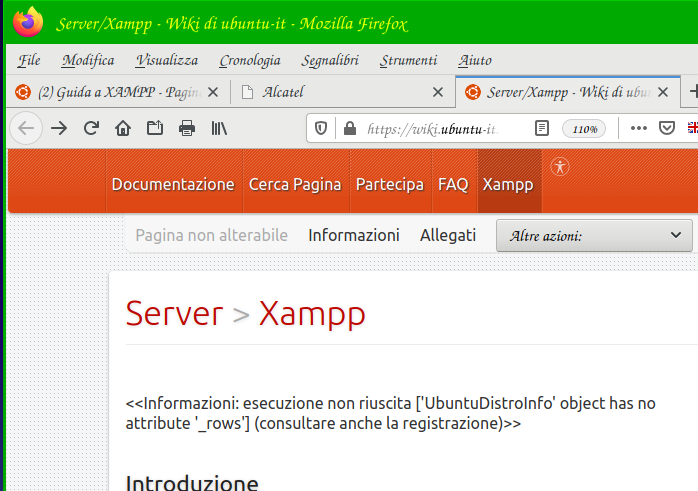Open the FAQ navbar link
Image resolution: width=698 pixels, height=491 pixels.
(453, 184)
